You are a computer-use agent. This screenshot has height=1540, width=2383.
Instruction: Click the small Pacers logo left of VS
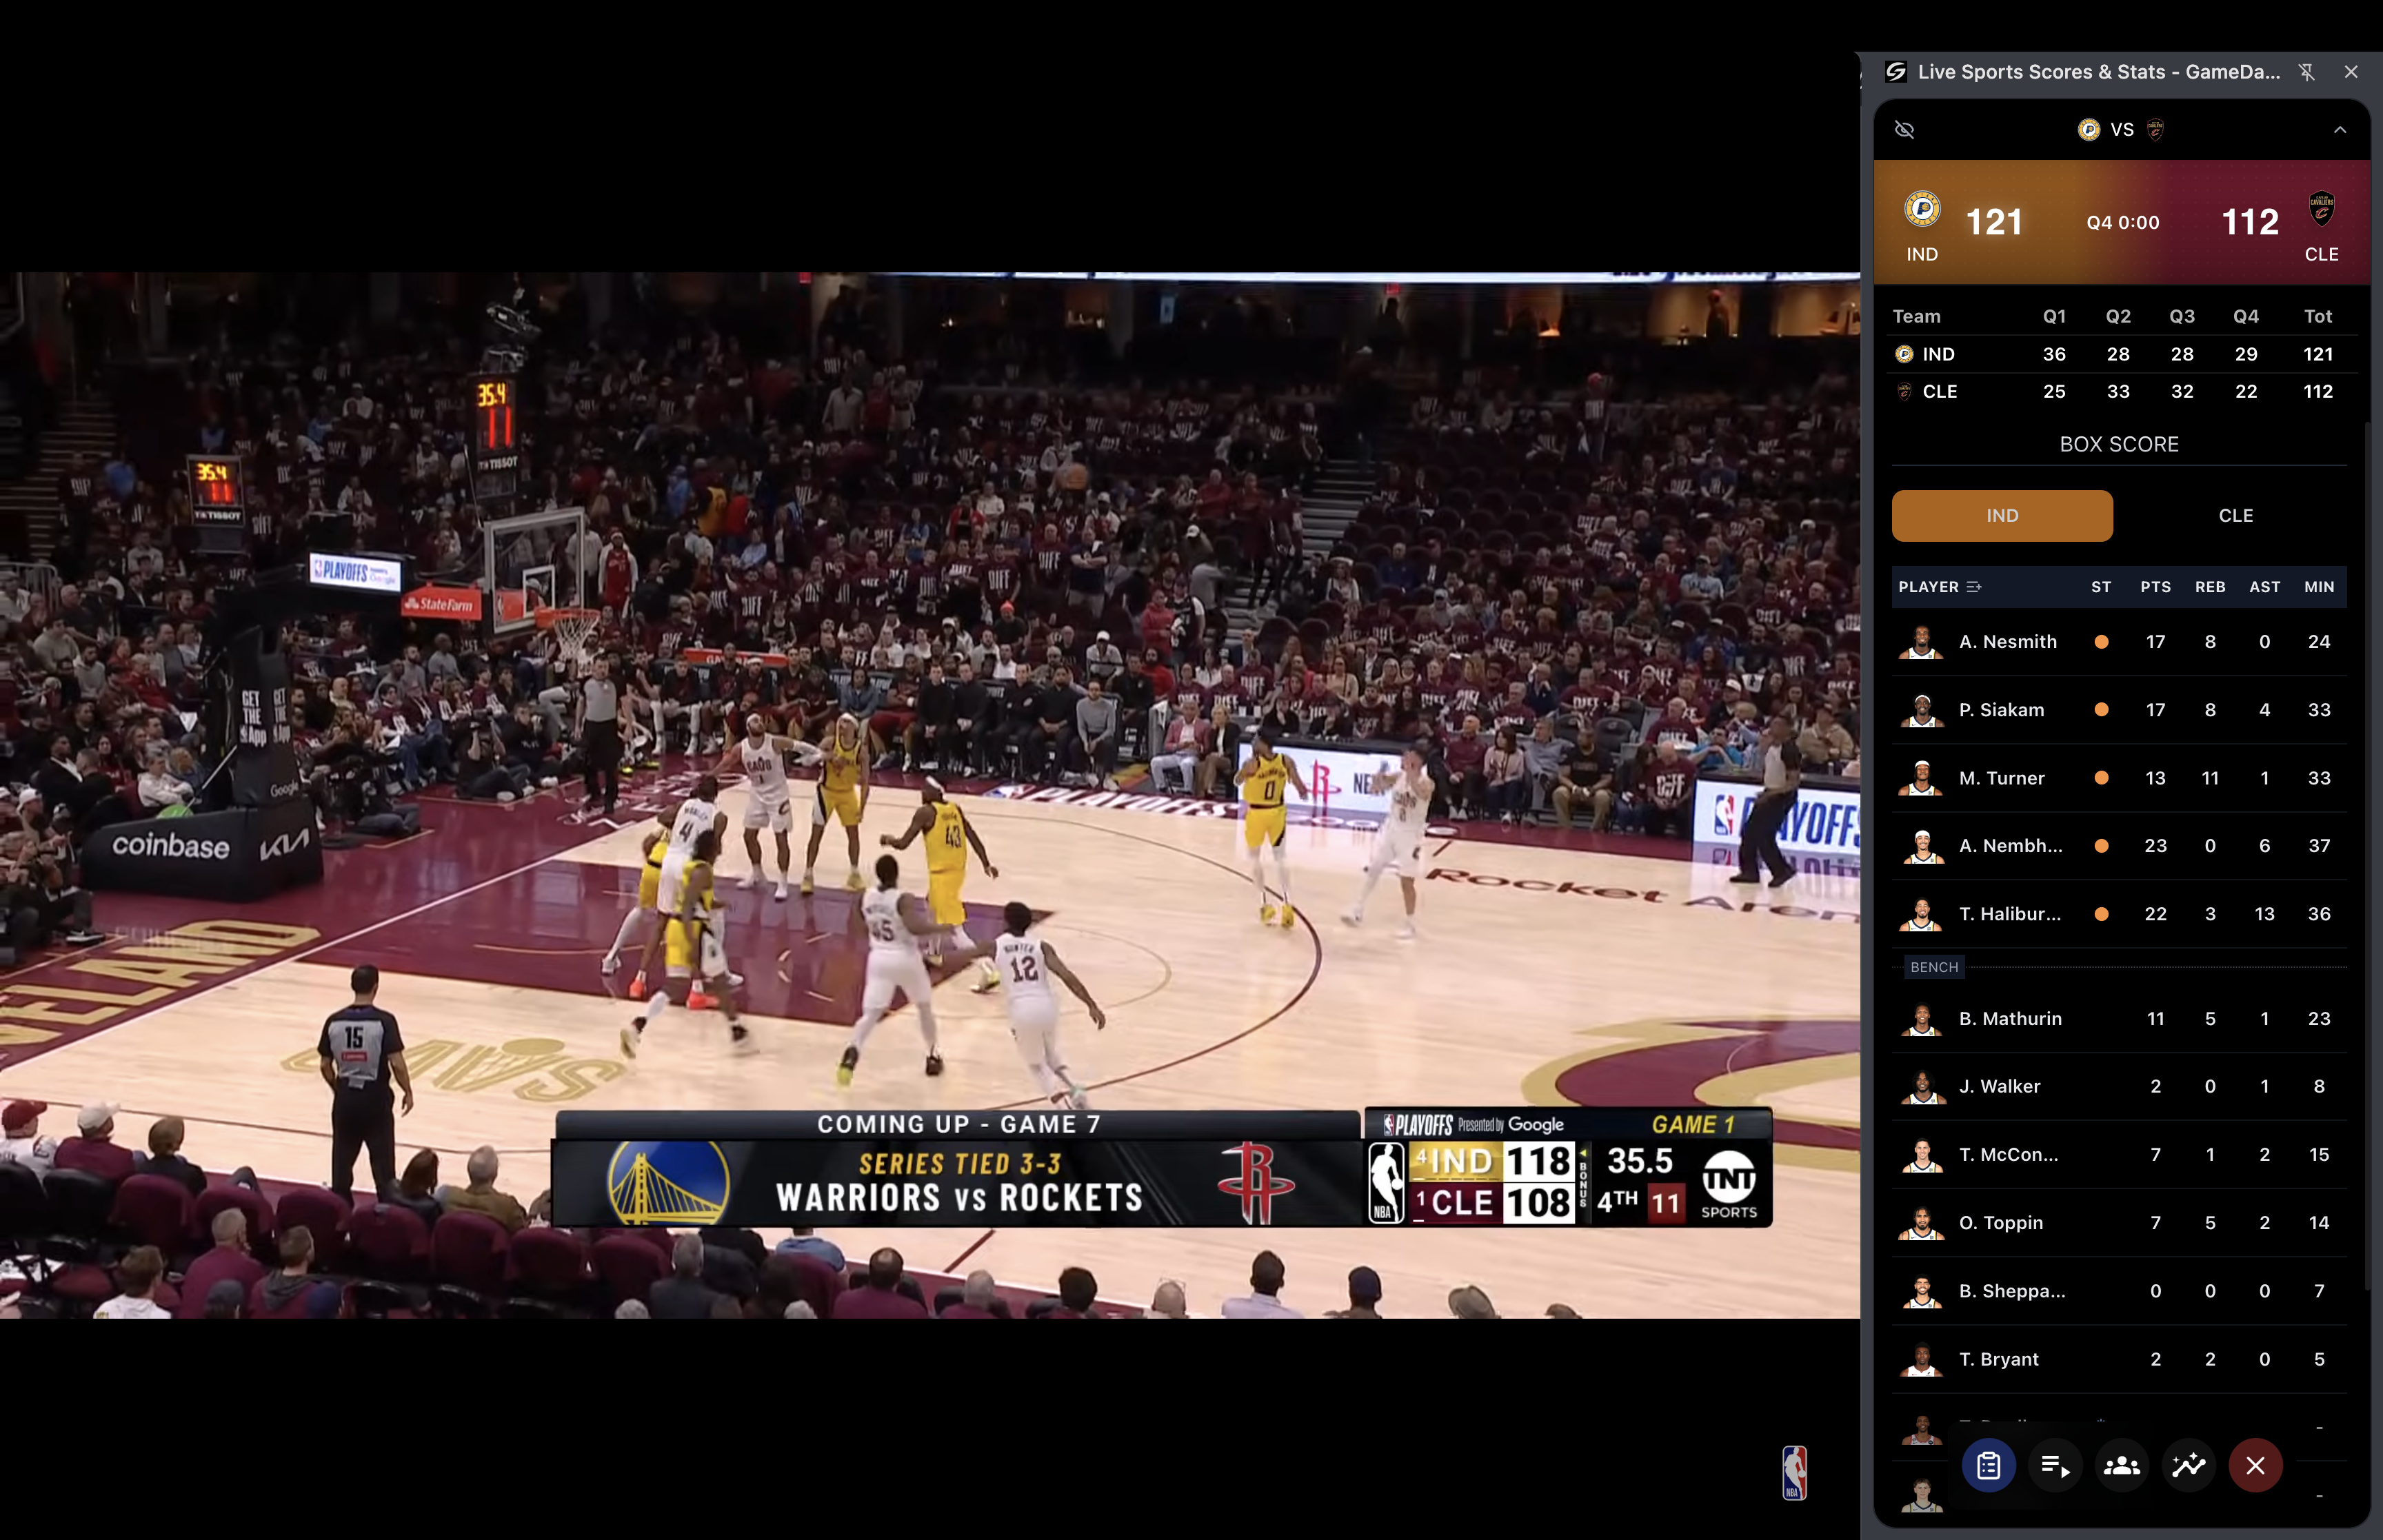coord(2089,130)
